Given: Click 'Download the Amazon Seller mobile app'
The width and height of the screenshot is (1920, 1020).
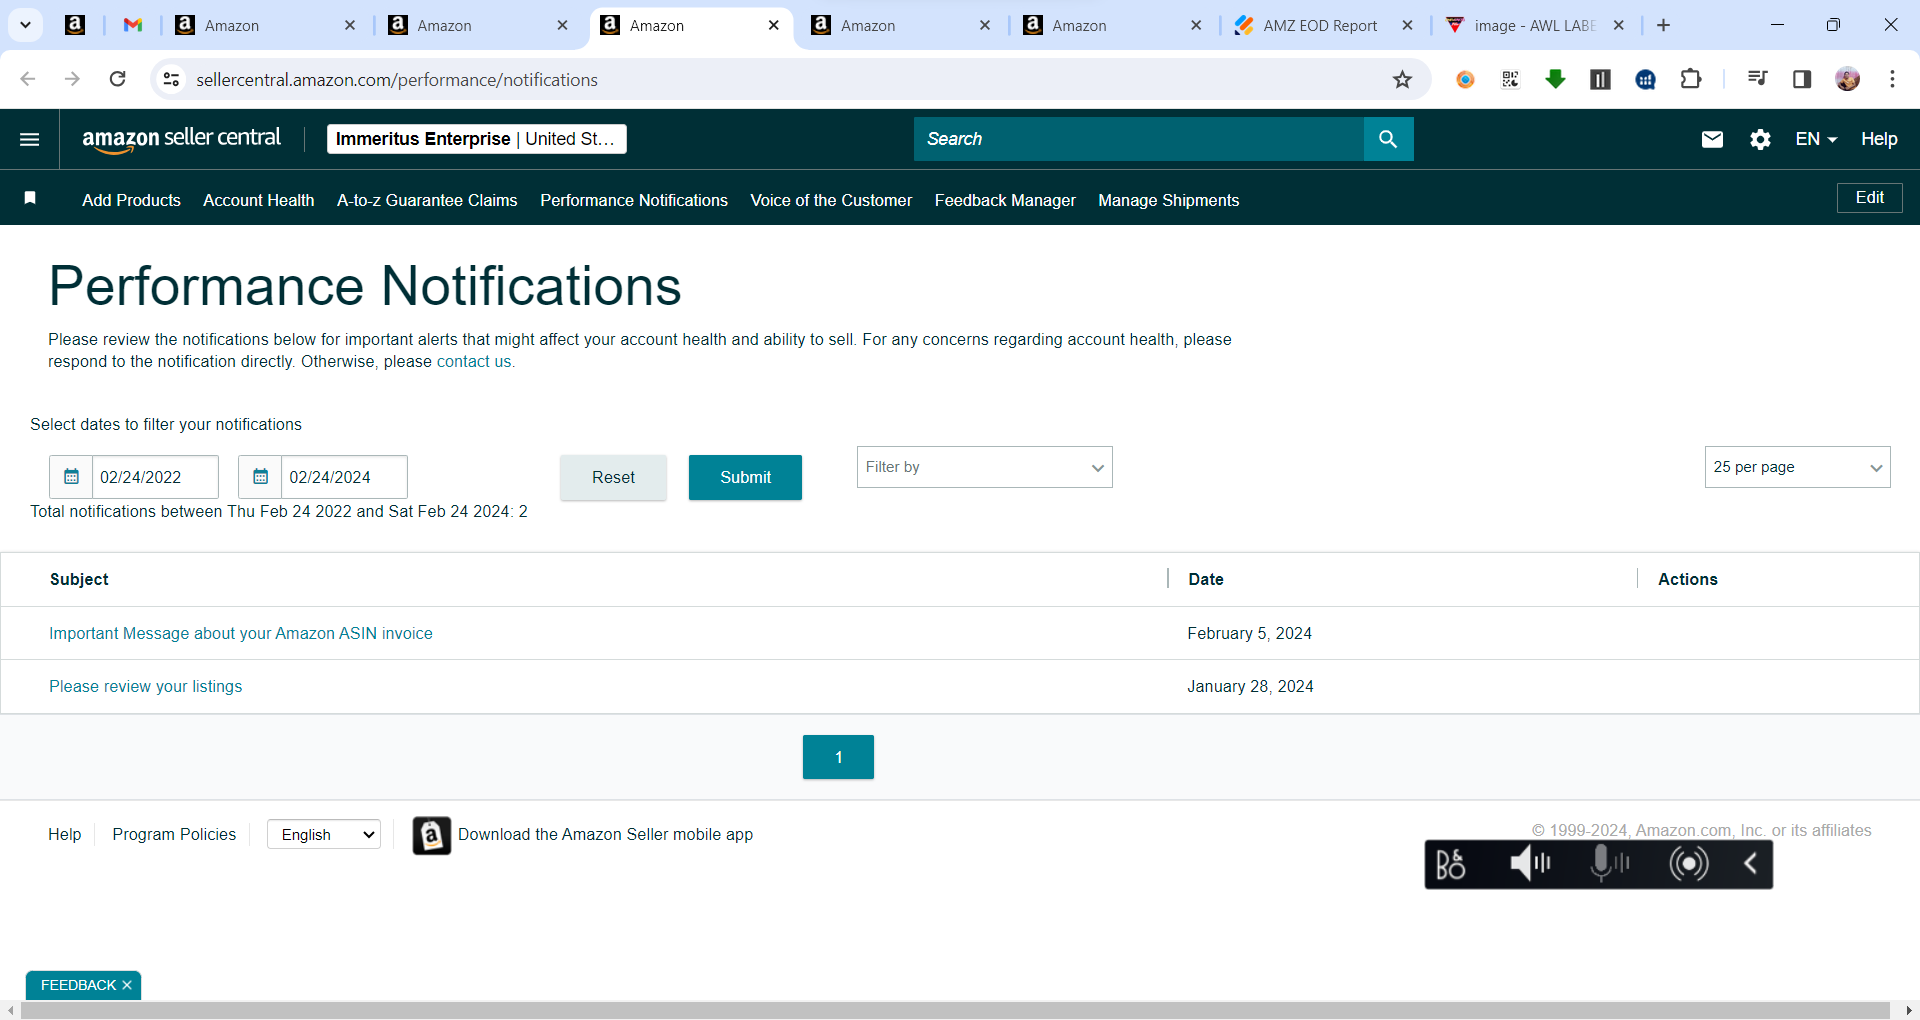Looking at the screenshot, I should [605, 834].
